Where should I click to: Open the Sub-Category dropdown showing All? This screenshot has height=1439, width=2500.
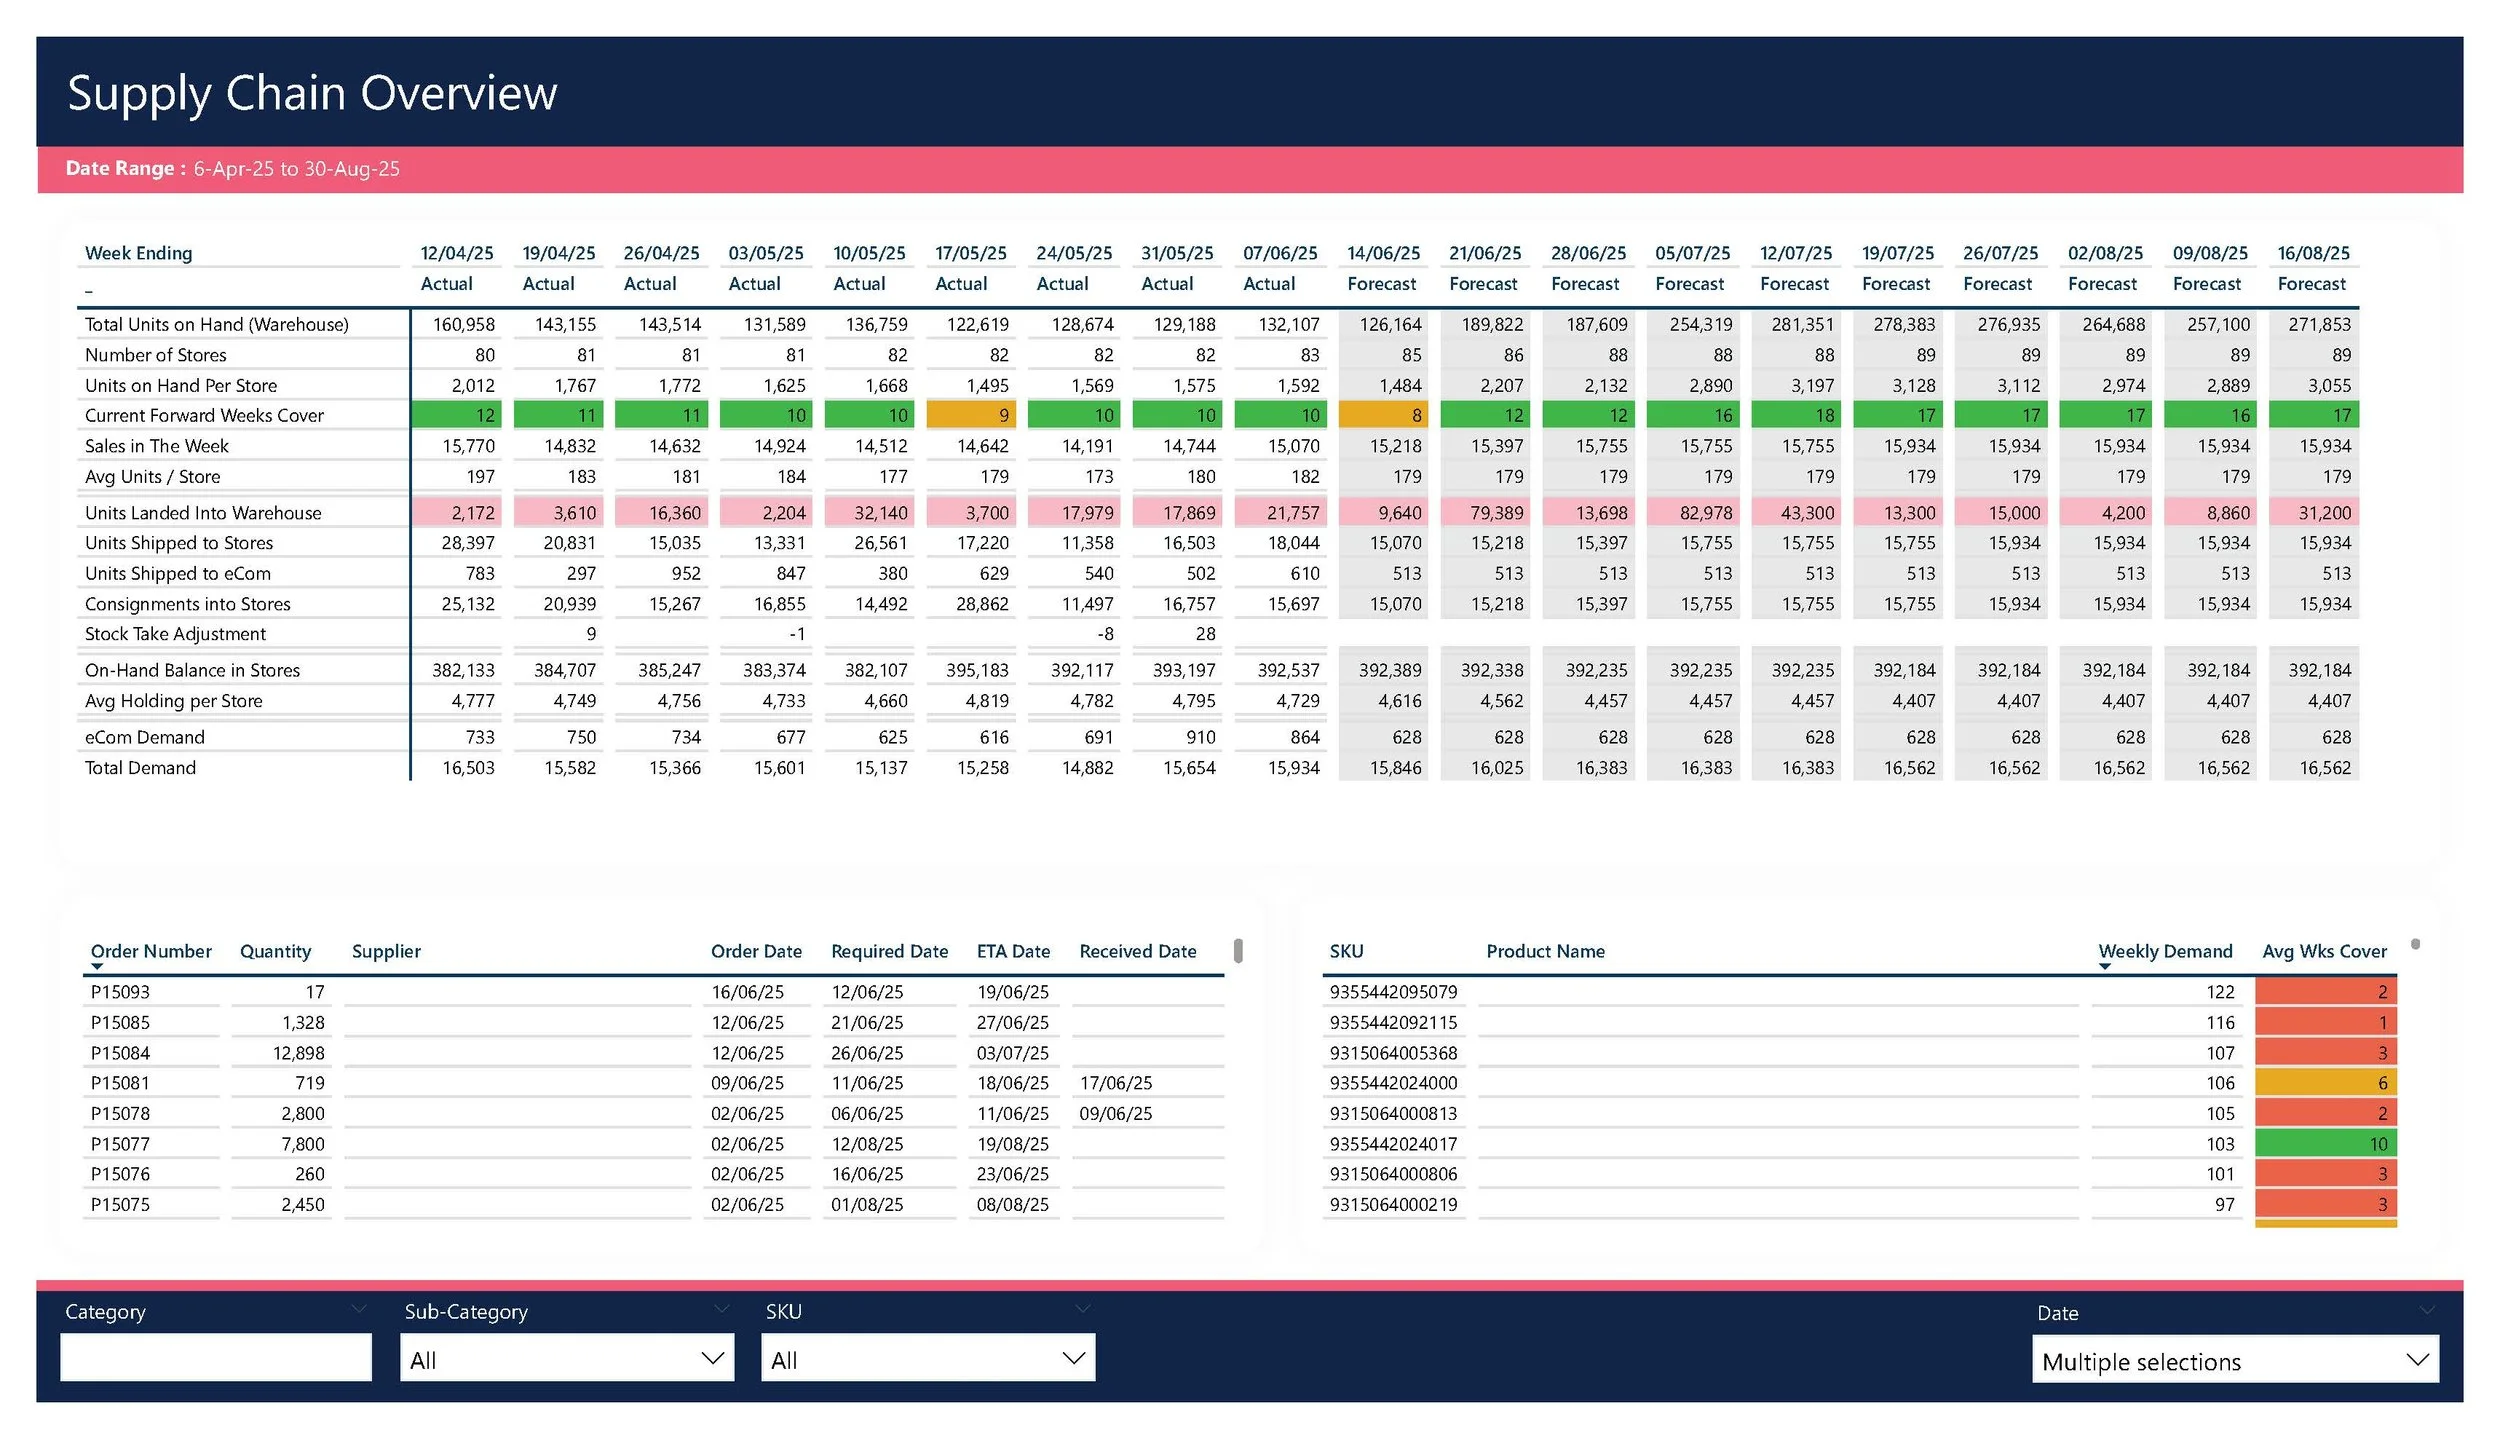click(x=566, y=1359)
